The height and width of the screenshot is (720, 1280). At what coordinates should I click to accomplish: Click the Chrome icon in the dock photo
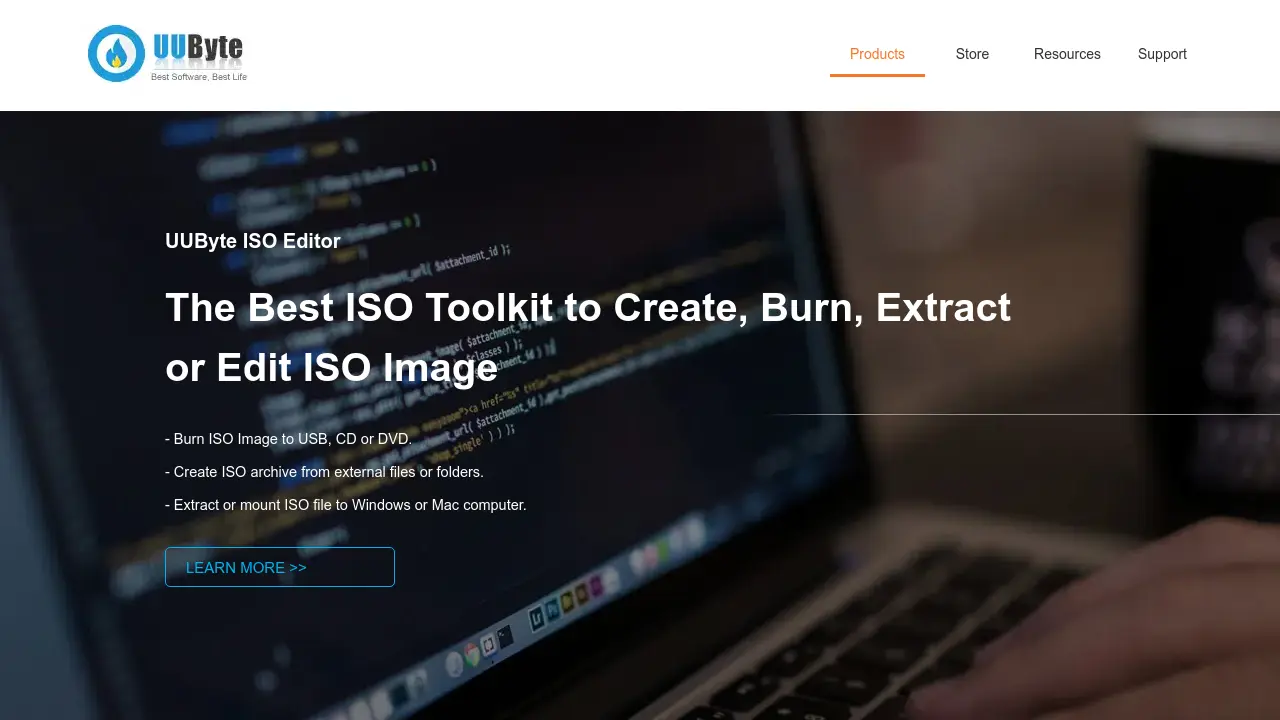coord(472,655)
